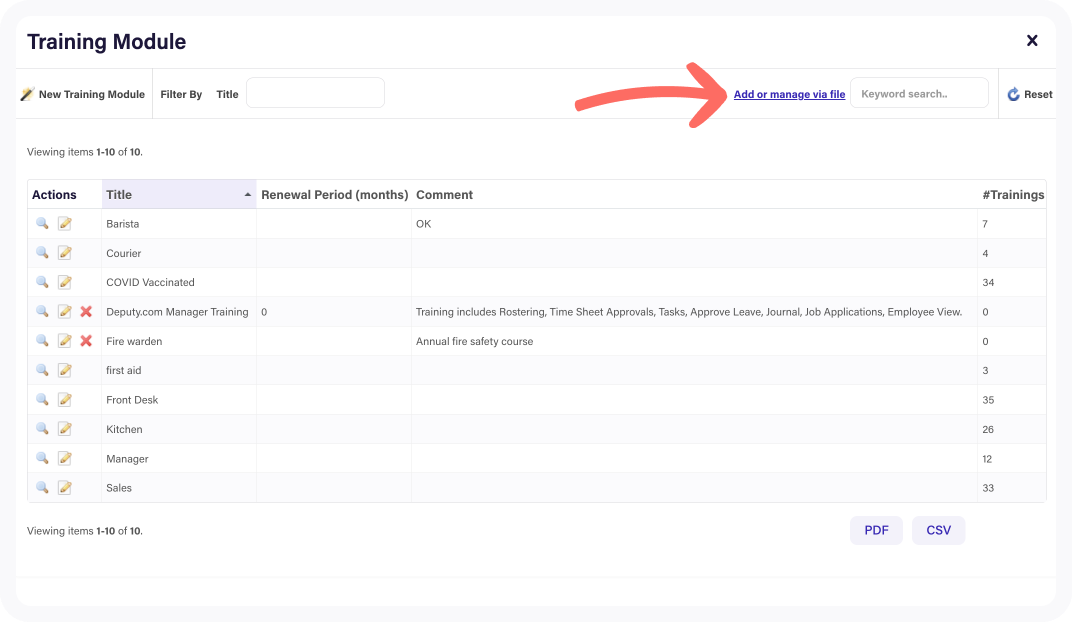Sort by #Trainings column header
This screenshot has height=622, width=1072.
click(x=1013, y=195)
